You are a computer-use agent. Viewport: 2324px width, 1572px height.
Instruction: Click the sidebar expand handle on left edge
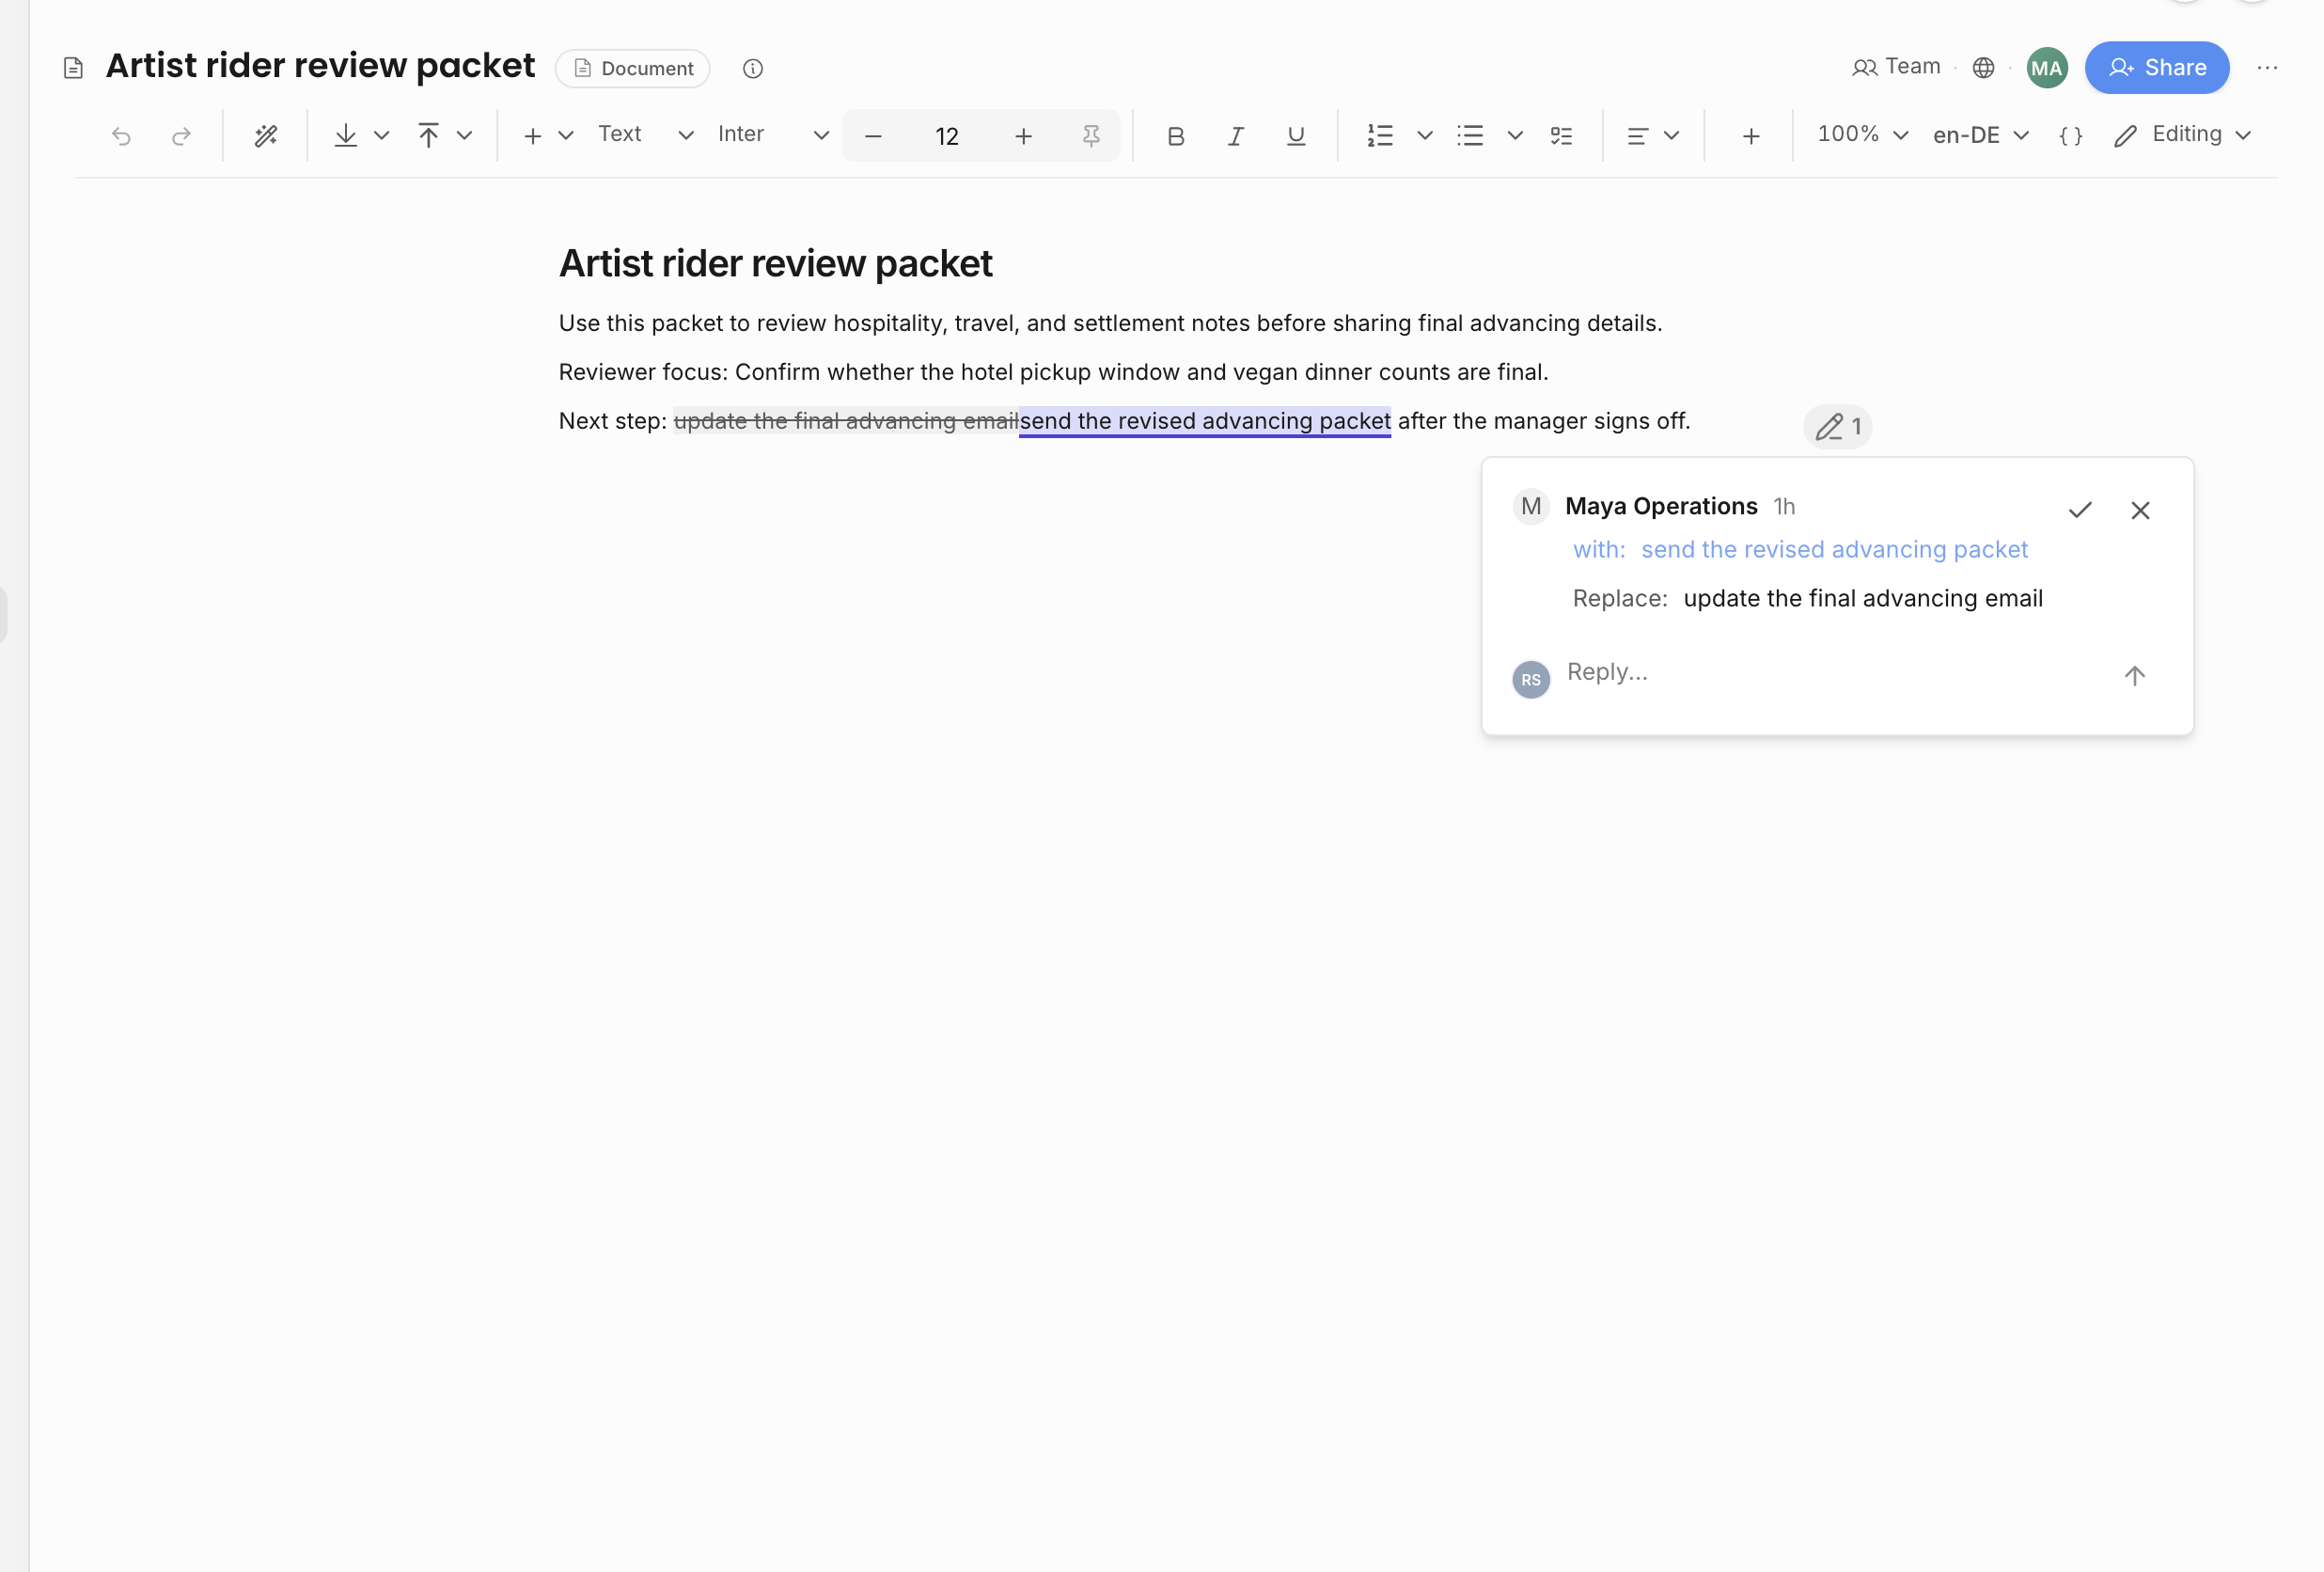pos(4,615)
